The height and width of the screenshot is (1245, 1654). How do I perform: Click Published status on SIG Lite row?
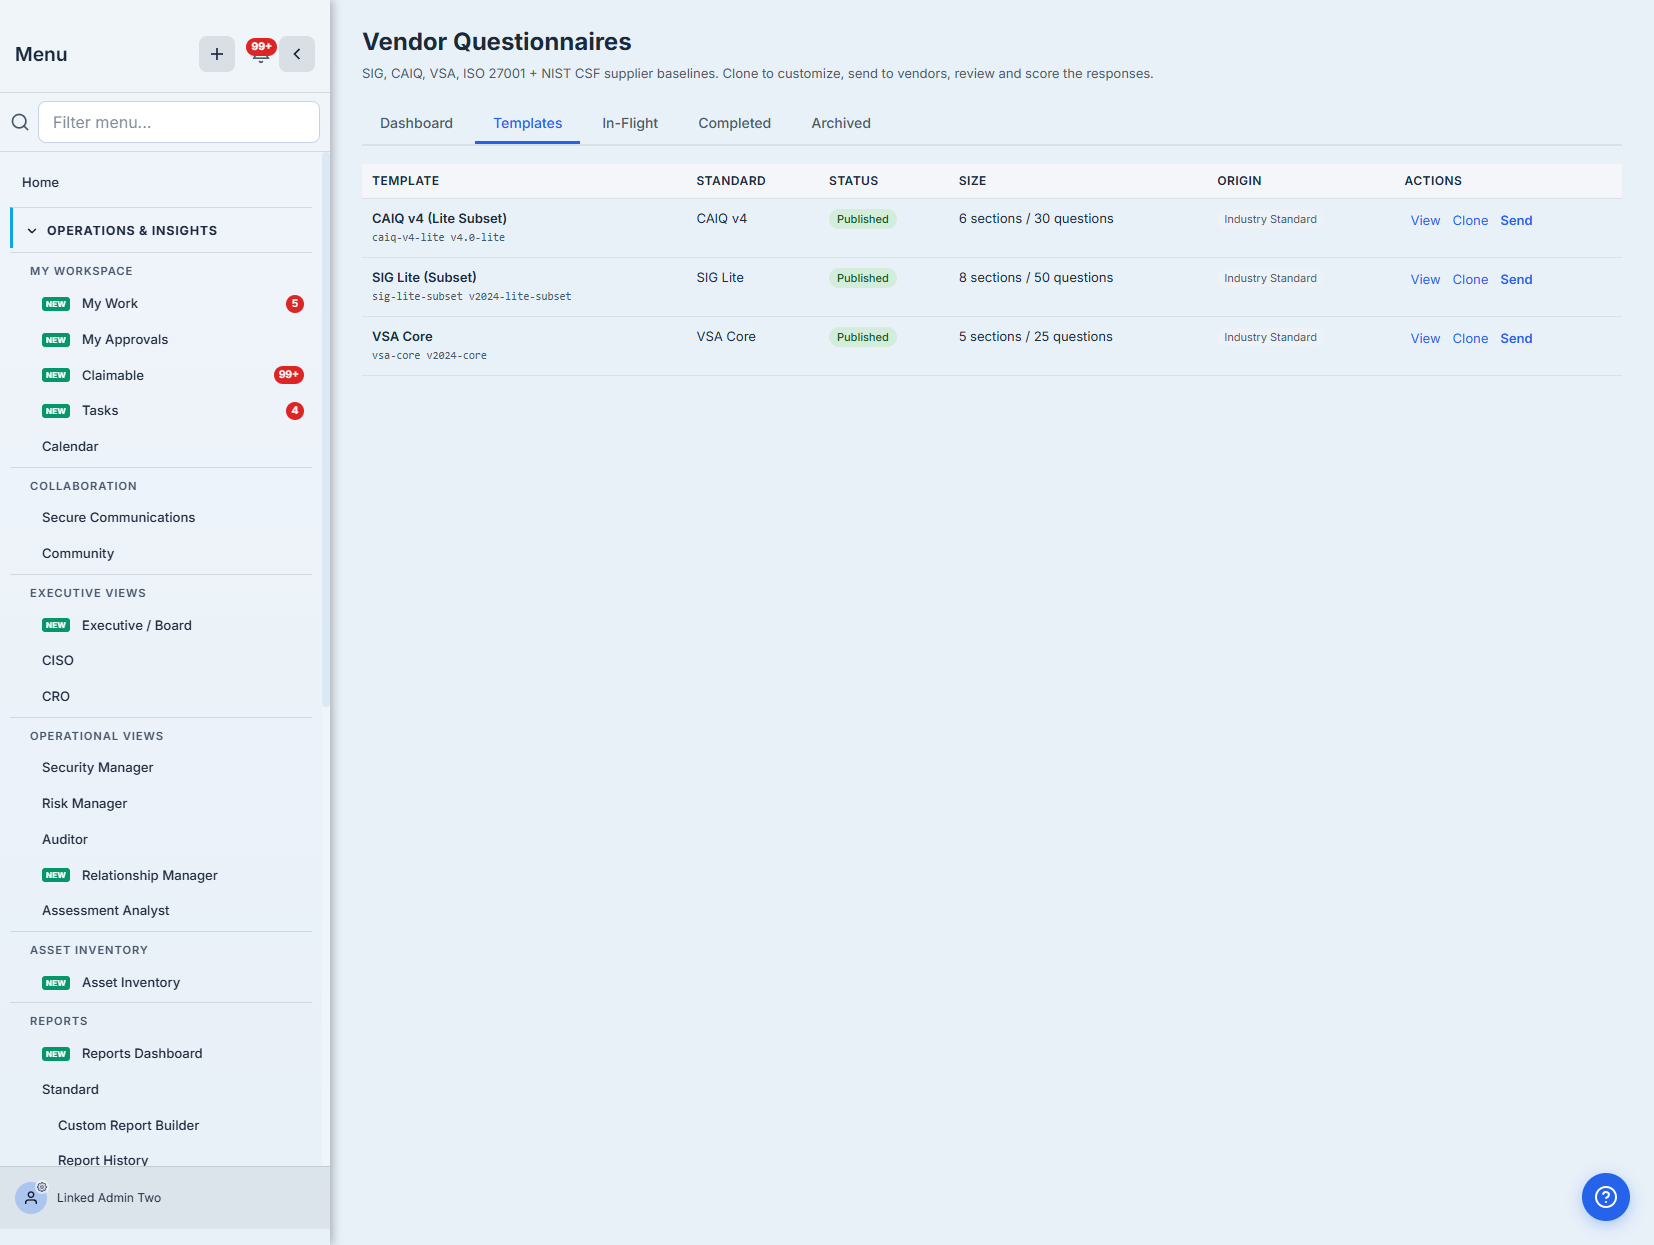[862, 278]
